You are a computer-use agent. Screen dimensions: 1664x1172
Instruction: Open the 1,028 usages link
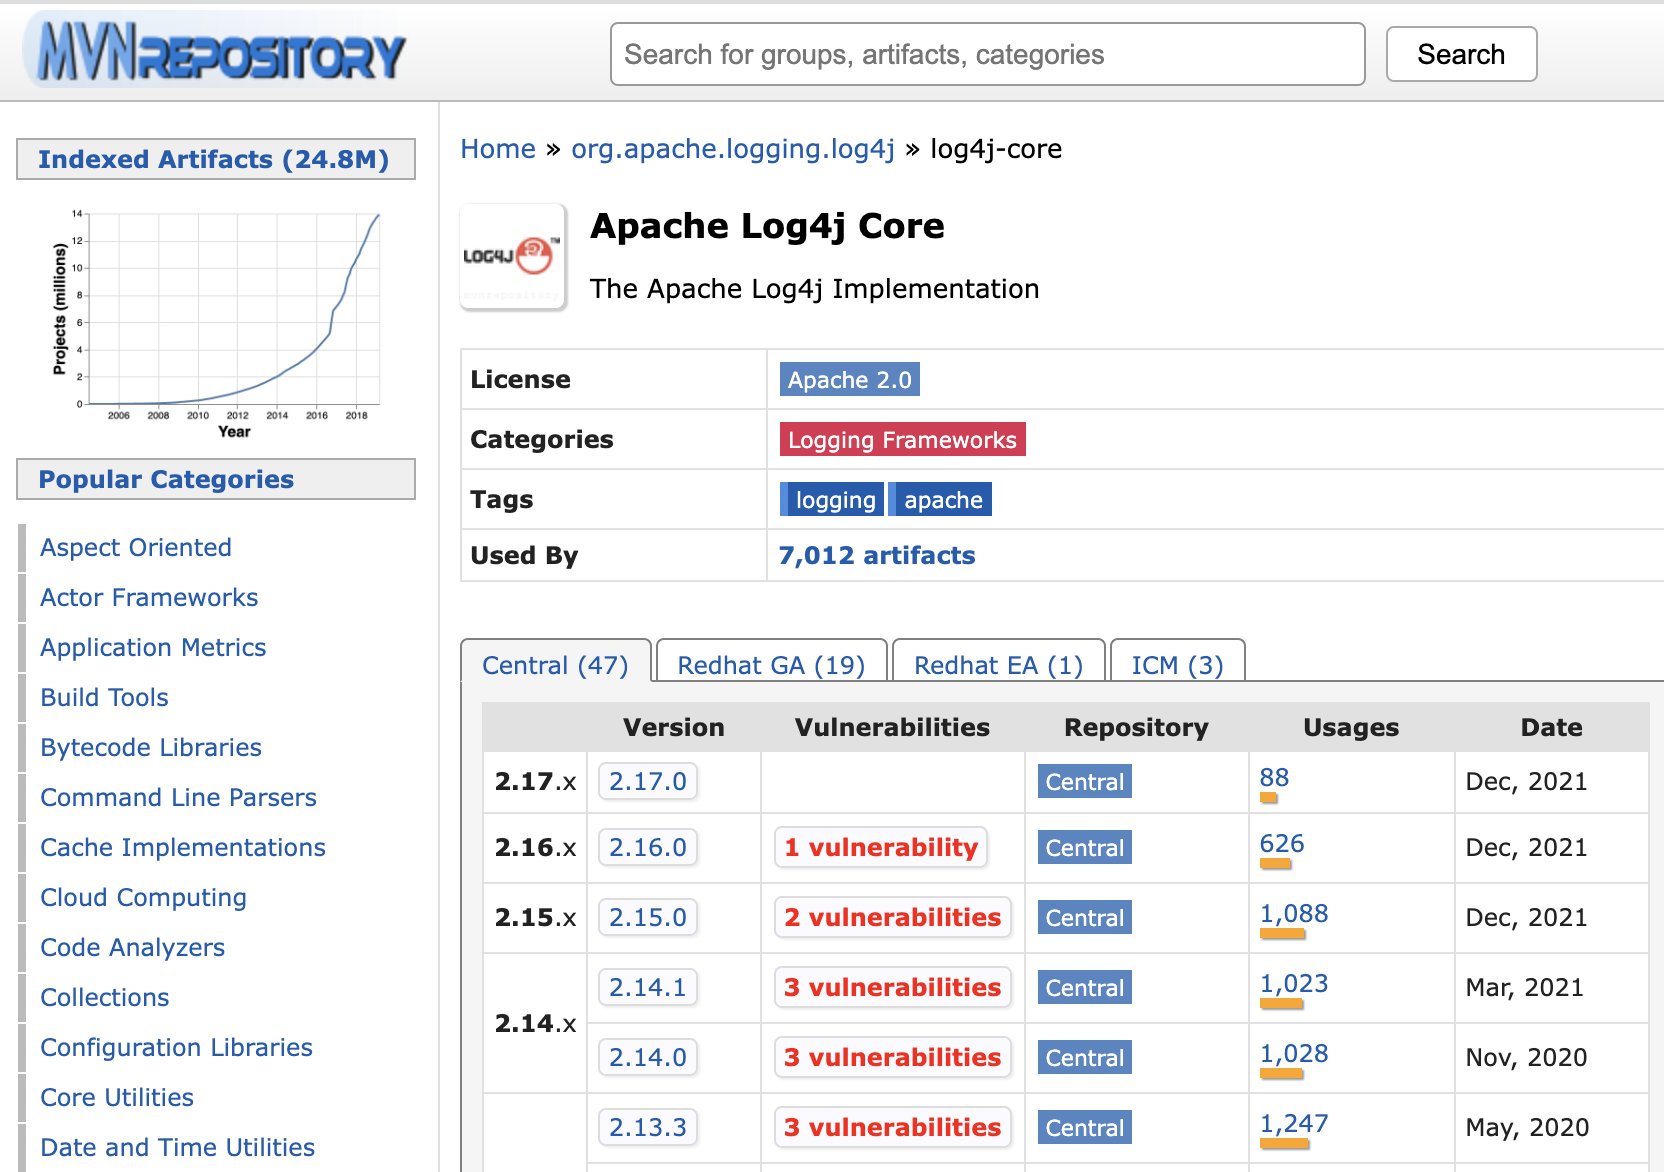1294,1054
